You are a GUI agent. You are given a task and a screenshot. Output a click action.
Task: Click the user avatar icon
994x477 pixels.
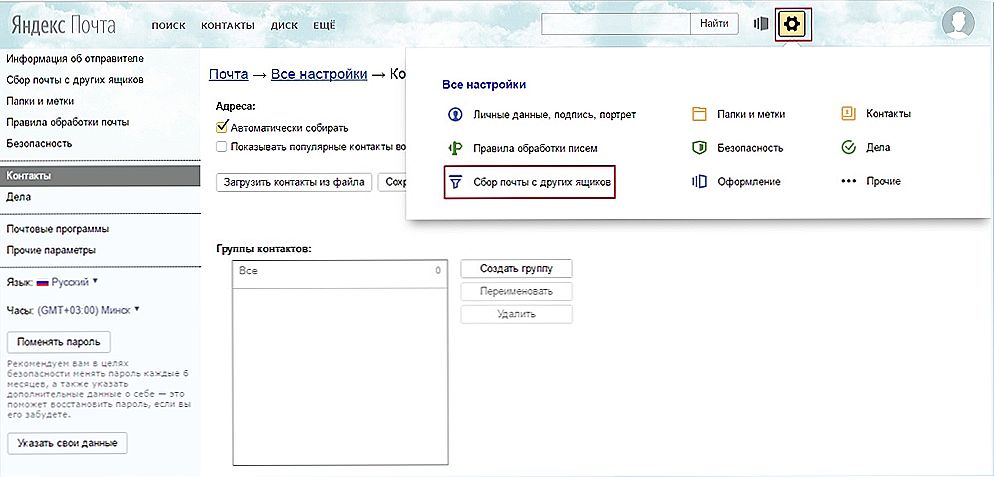(x=960, y=22)
